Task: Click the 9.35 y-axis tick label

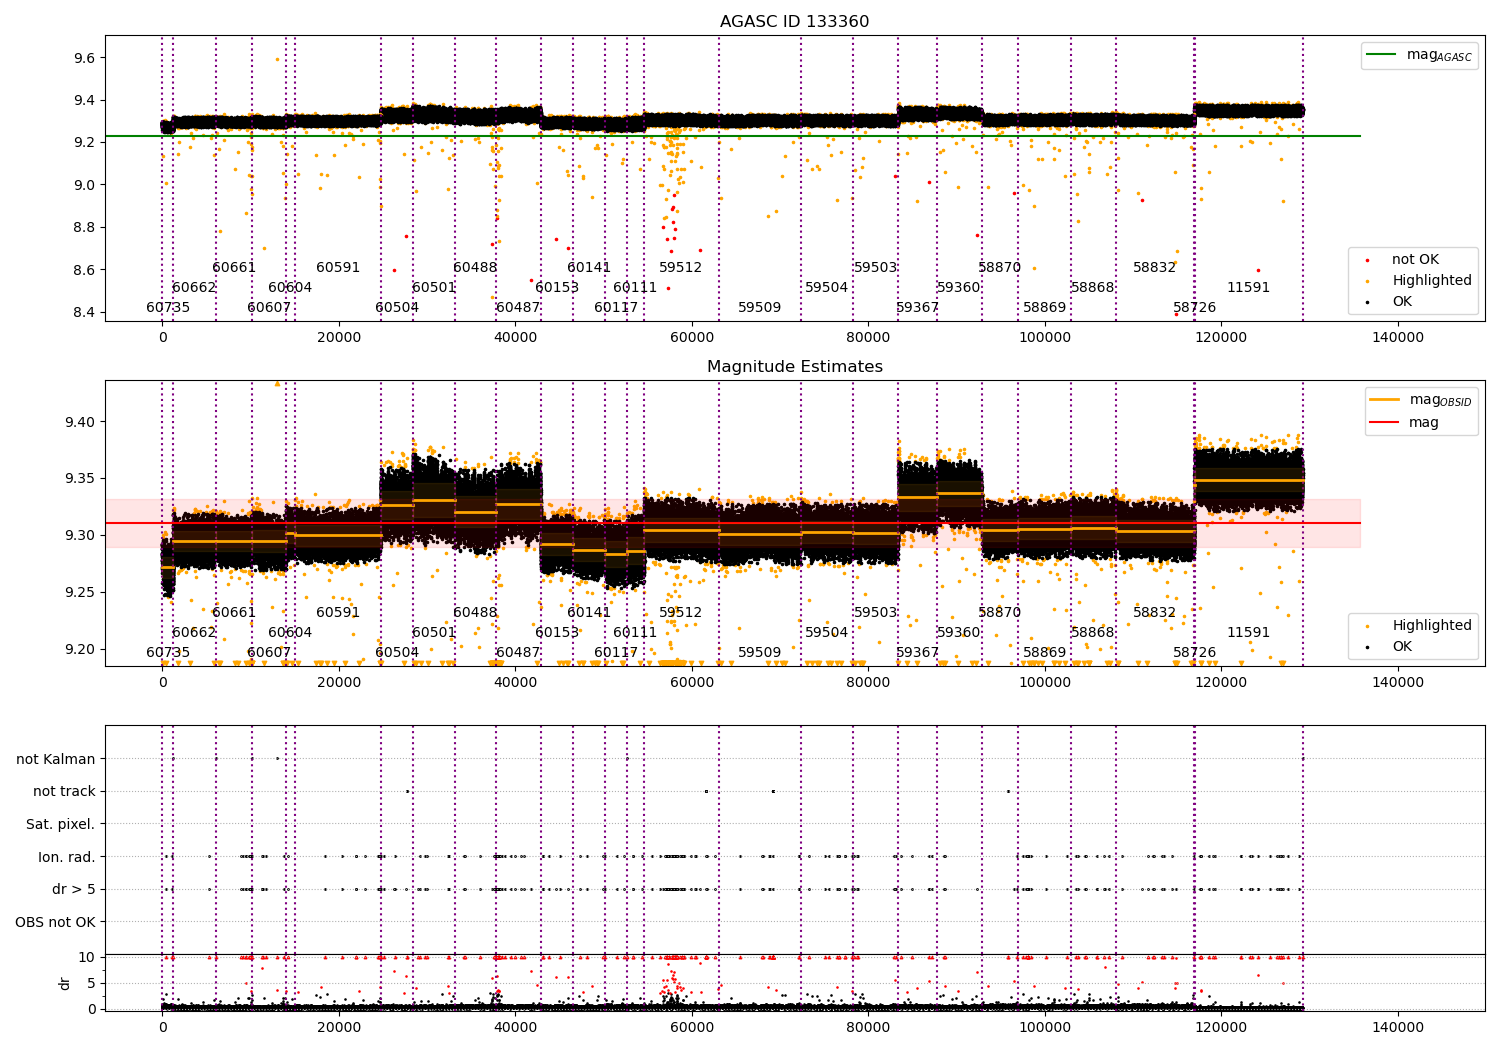Action: coord(80,479)
